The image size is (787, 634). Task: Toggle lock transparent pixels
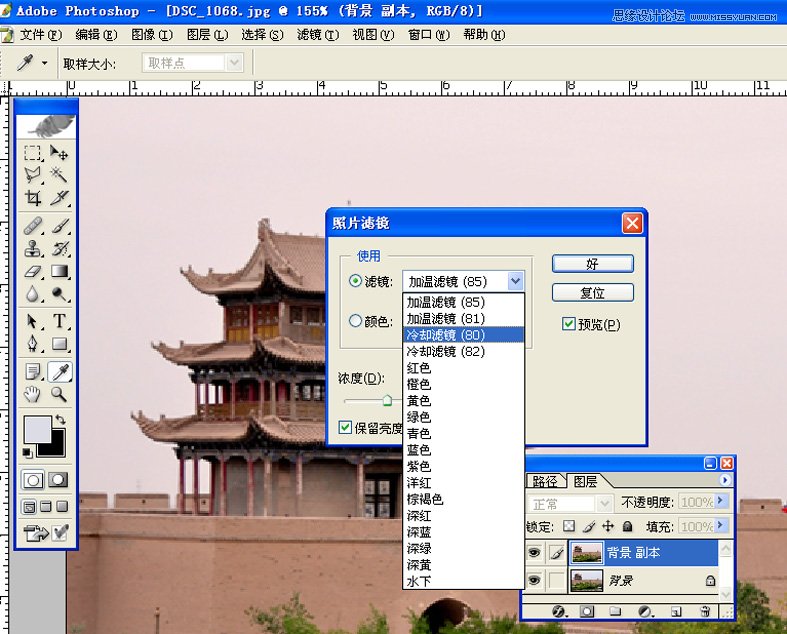tap(569, 526)
